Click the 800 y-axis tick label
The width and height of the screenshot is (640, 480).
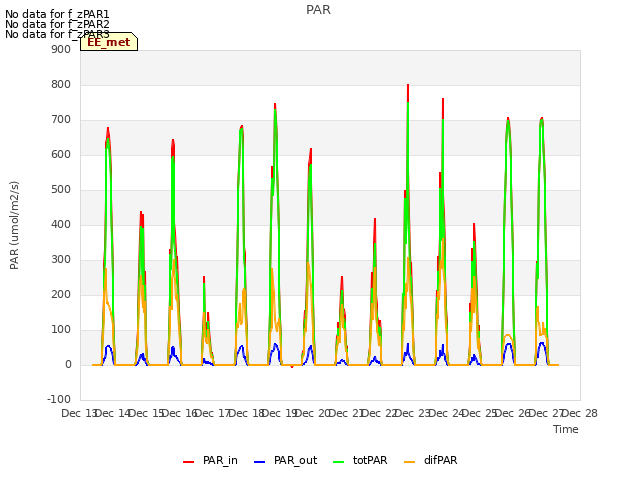coord(61,84)
